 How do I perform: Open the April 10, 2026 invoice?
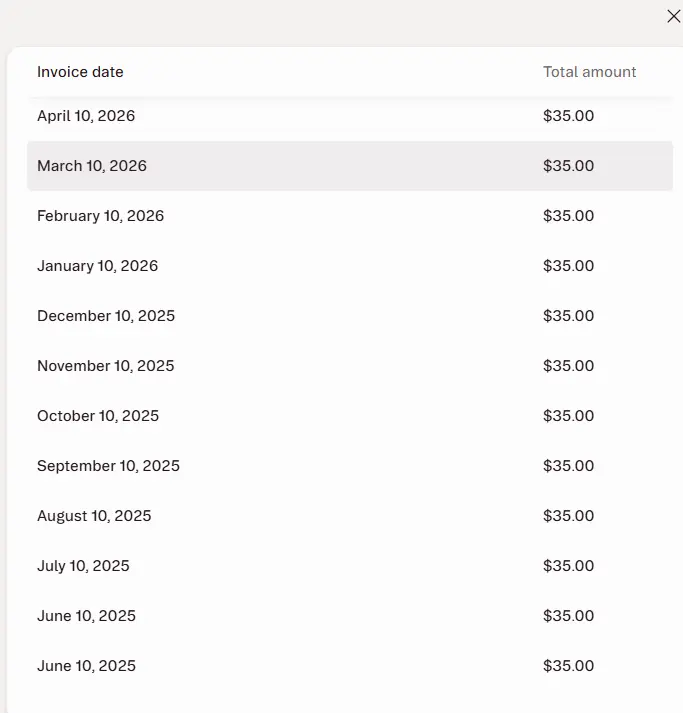(350, 116)
